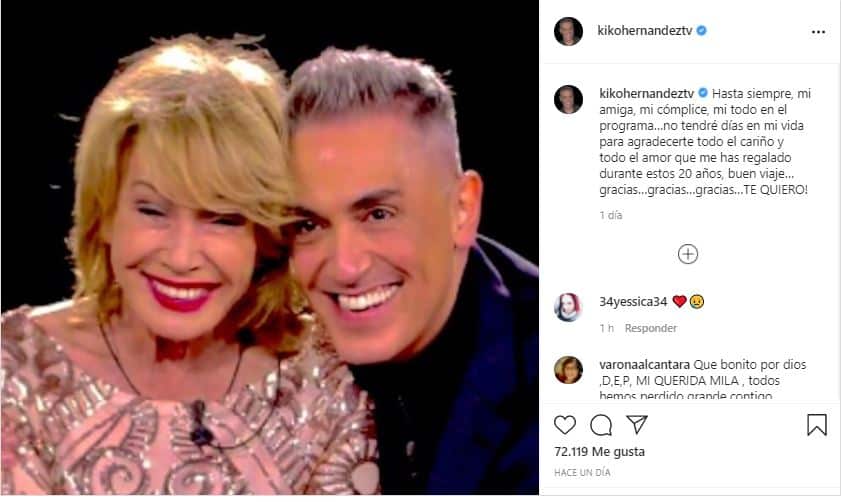Click verified badge next to caption username
Image resolution: width=841 pixels, height=502 pixels.
pos(703,93)
